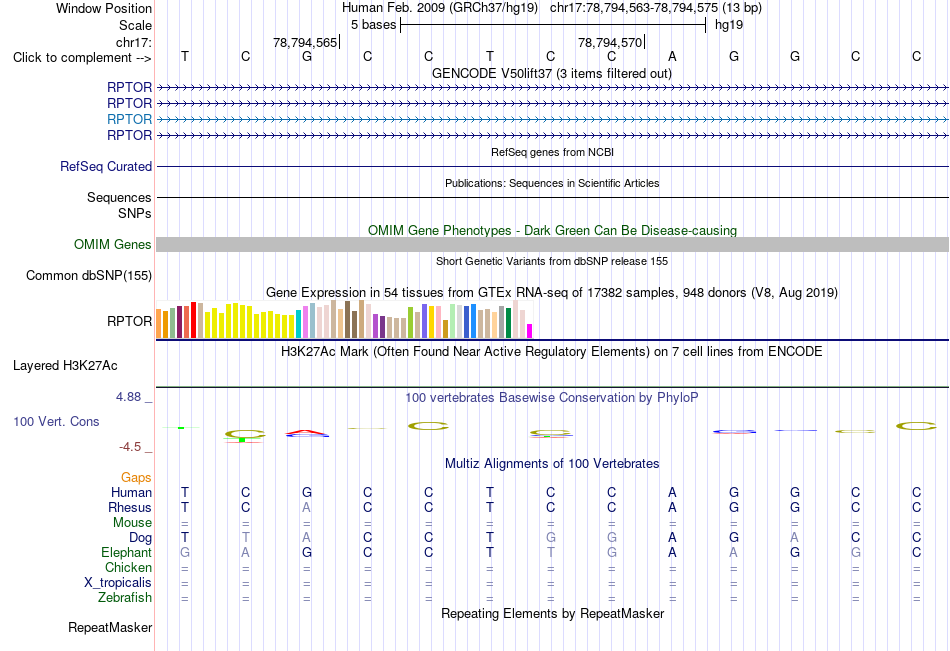Screen dimensions: 950x651
Task: Open 'RefSeq genes from NCBI' title
Action: click(553, 152)
